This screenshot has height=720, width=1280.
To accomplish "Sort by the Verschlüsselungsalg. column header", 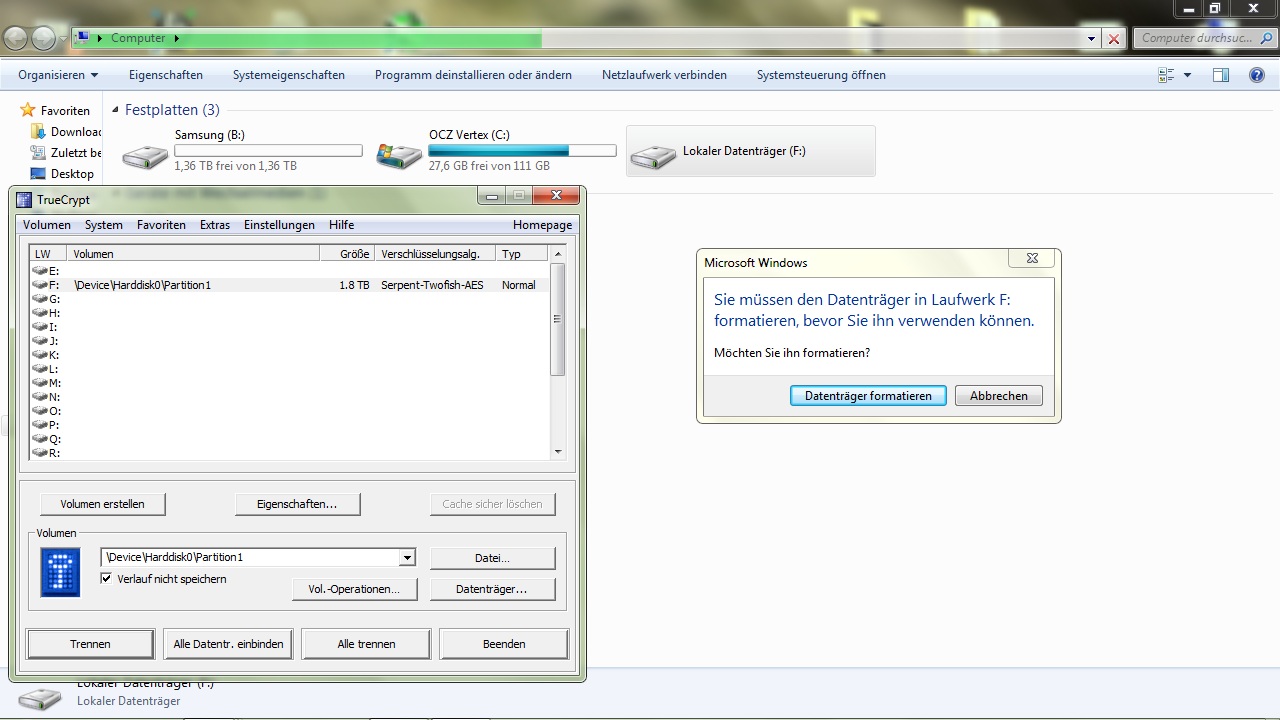I will click(436, 254).
